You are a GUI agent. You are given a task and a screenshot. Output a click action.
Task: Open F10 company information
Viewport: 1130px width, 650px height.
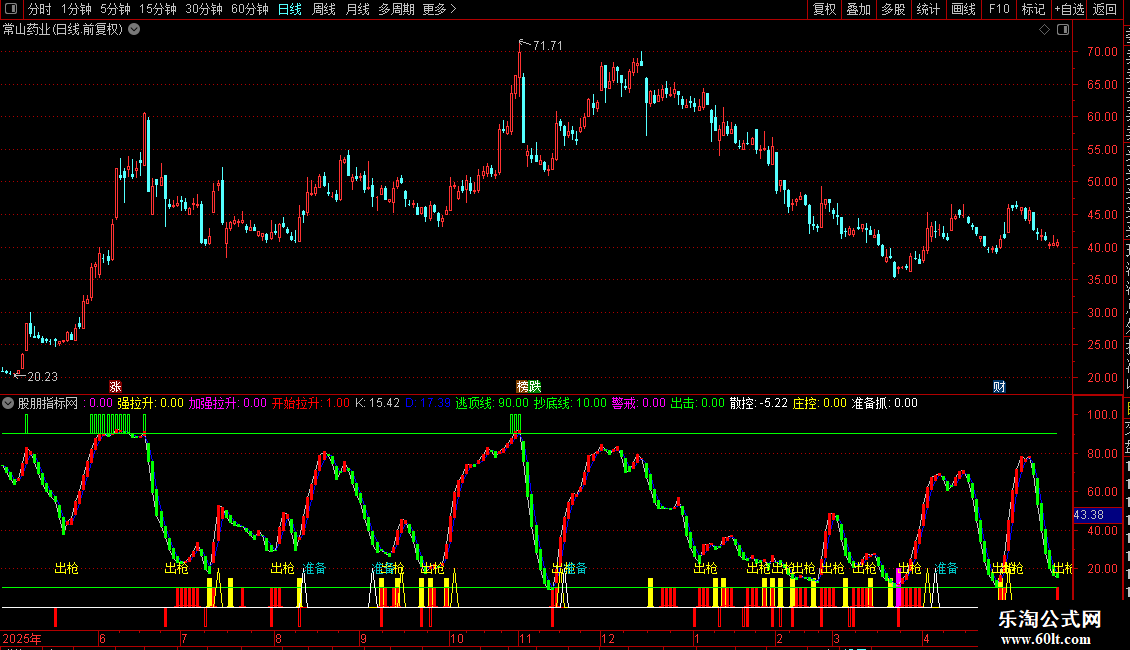tap(999, 9)
